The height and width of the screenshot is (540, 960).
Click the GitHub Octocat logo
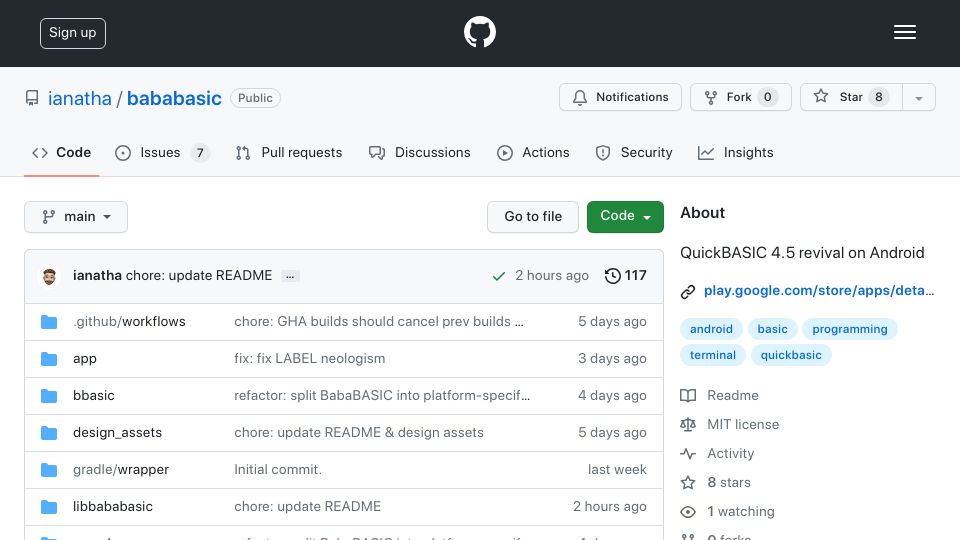click(x=479, y=32)
